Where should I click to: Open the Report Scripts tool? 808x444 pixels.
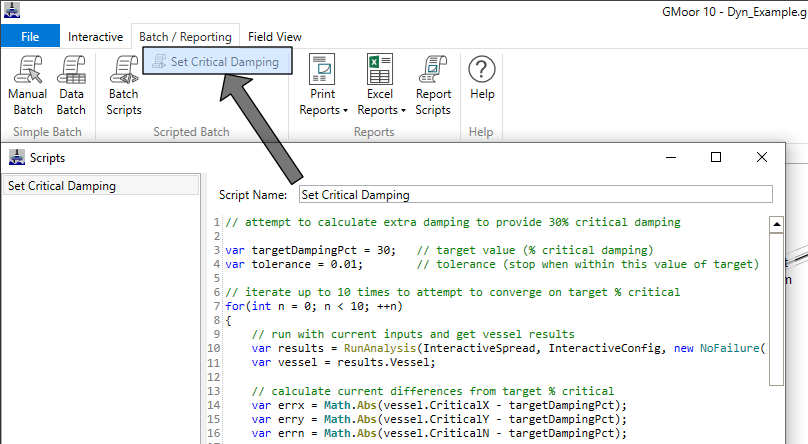(x=433, y=86)
